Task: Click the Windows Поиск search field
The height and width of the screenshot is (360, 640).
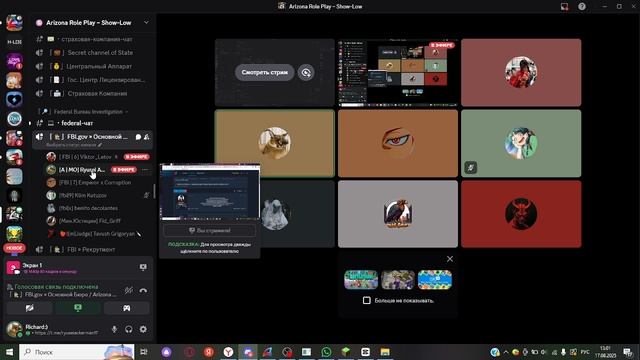Action: pyautogui.click(x=77, y=352)
